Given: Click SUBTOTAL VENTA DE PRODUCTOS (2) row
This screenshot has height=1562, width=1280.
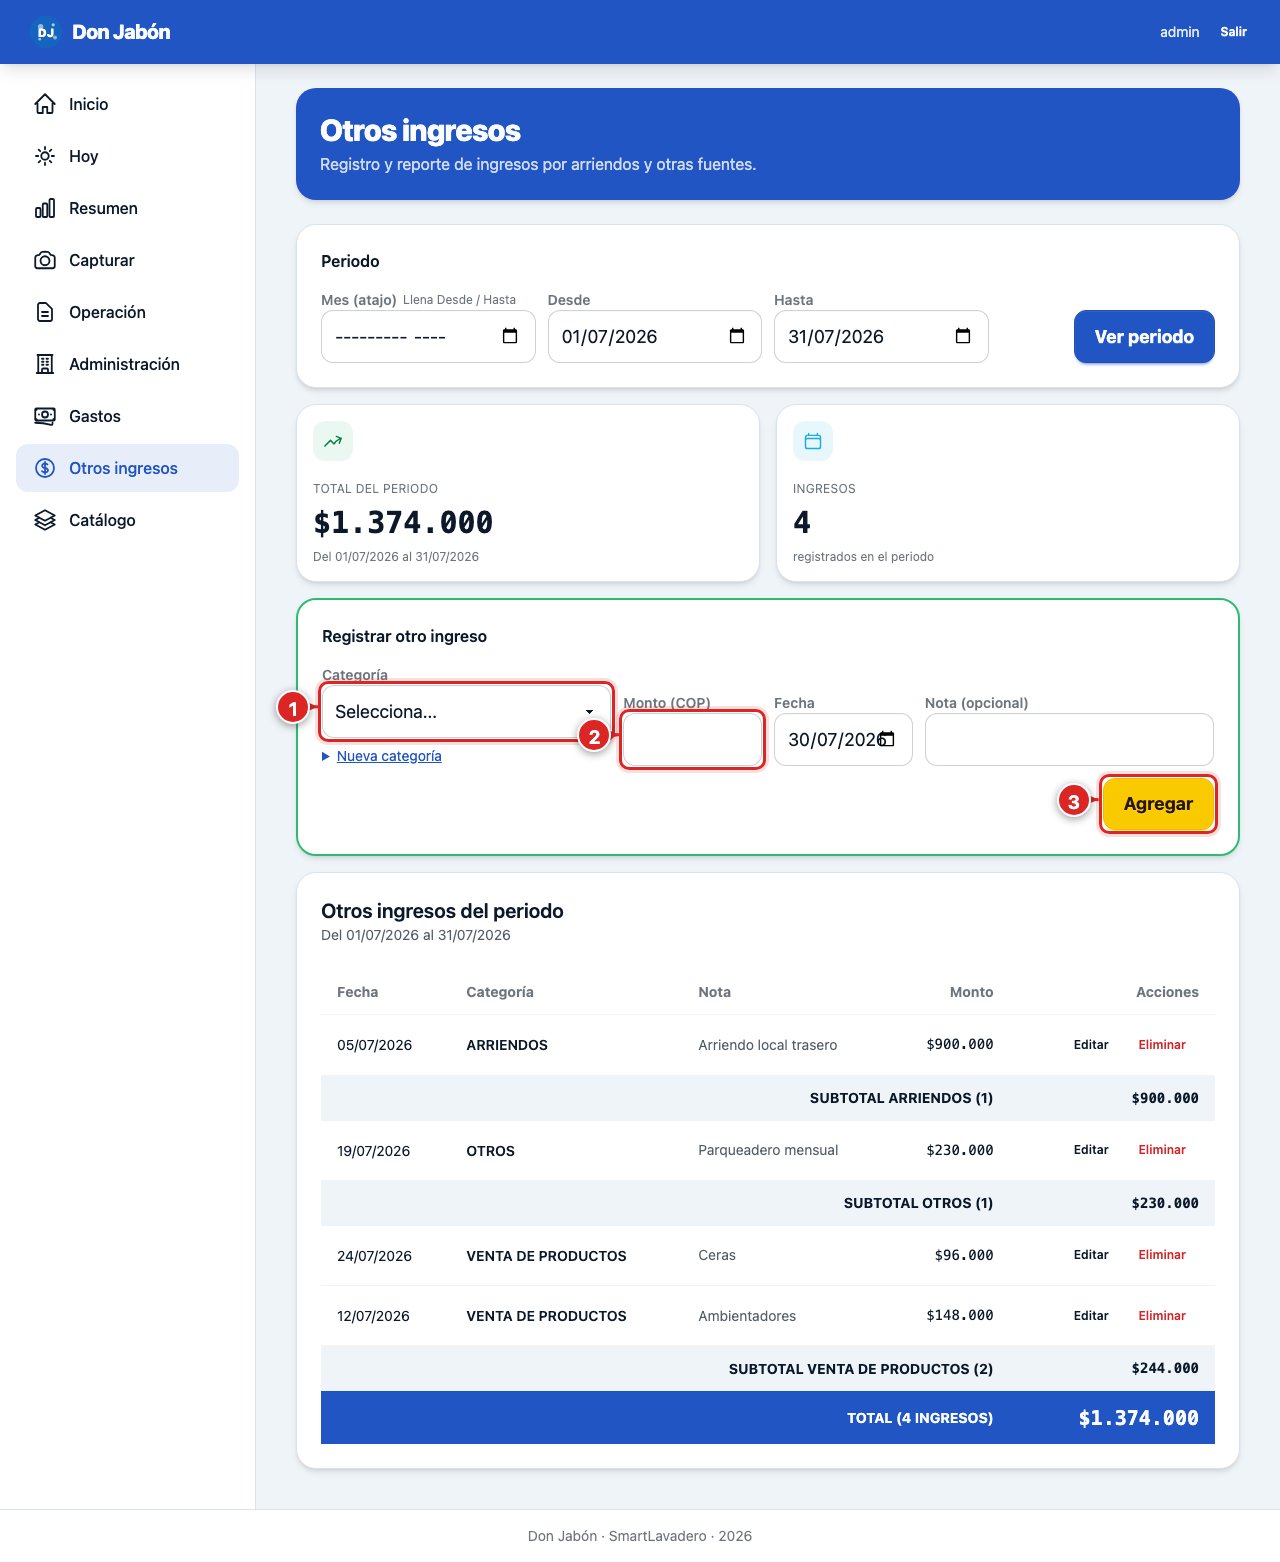Looking at the screenshot, I should click(x=768, y=1368).
